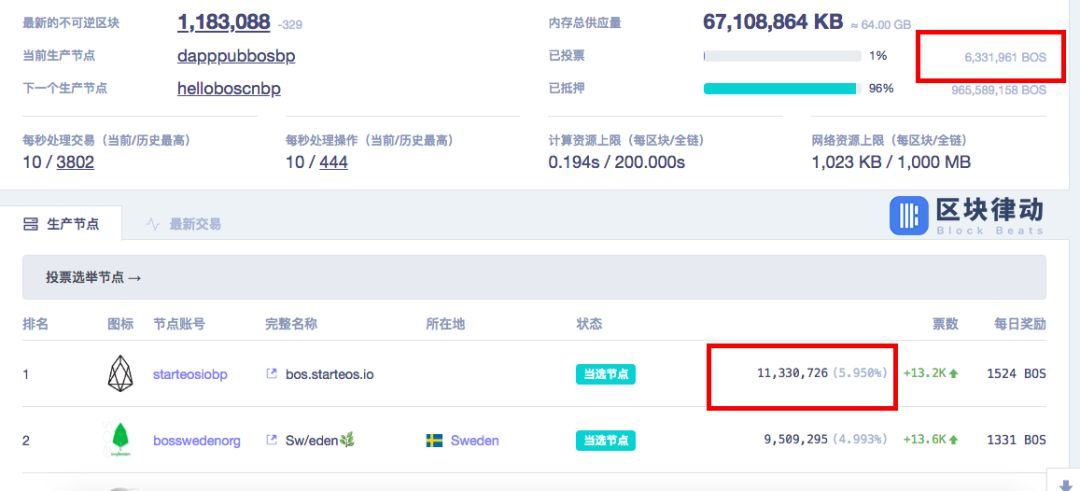Click the +13.6K vote change value
Viewport: 1080px width, 491px height.
pyautogui.click(x=924, y=440)
